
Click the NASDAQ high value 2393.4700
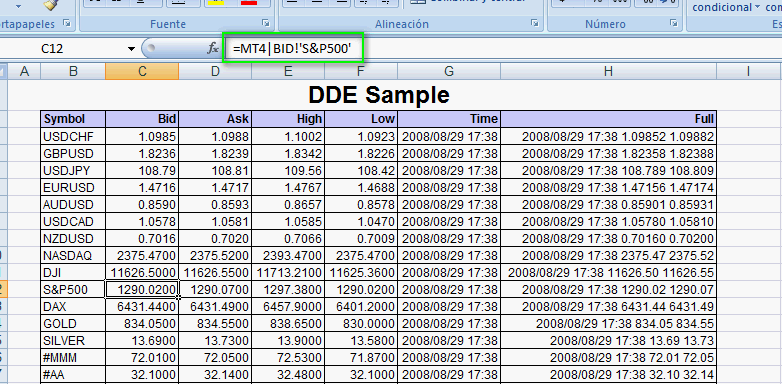(x=288, y=256)
